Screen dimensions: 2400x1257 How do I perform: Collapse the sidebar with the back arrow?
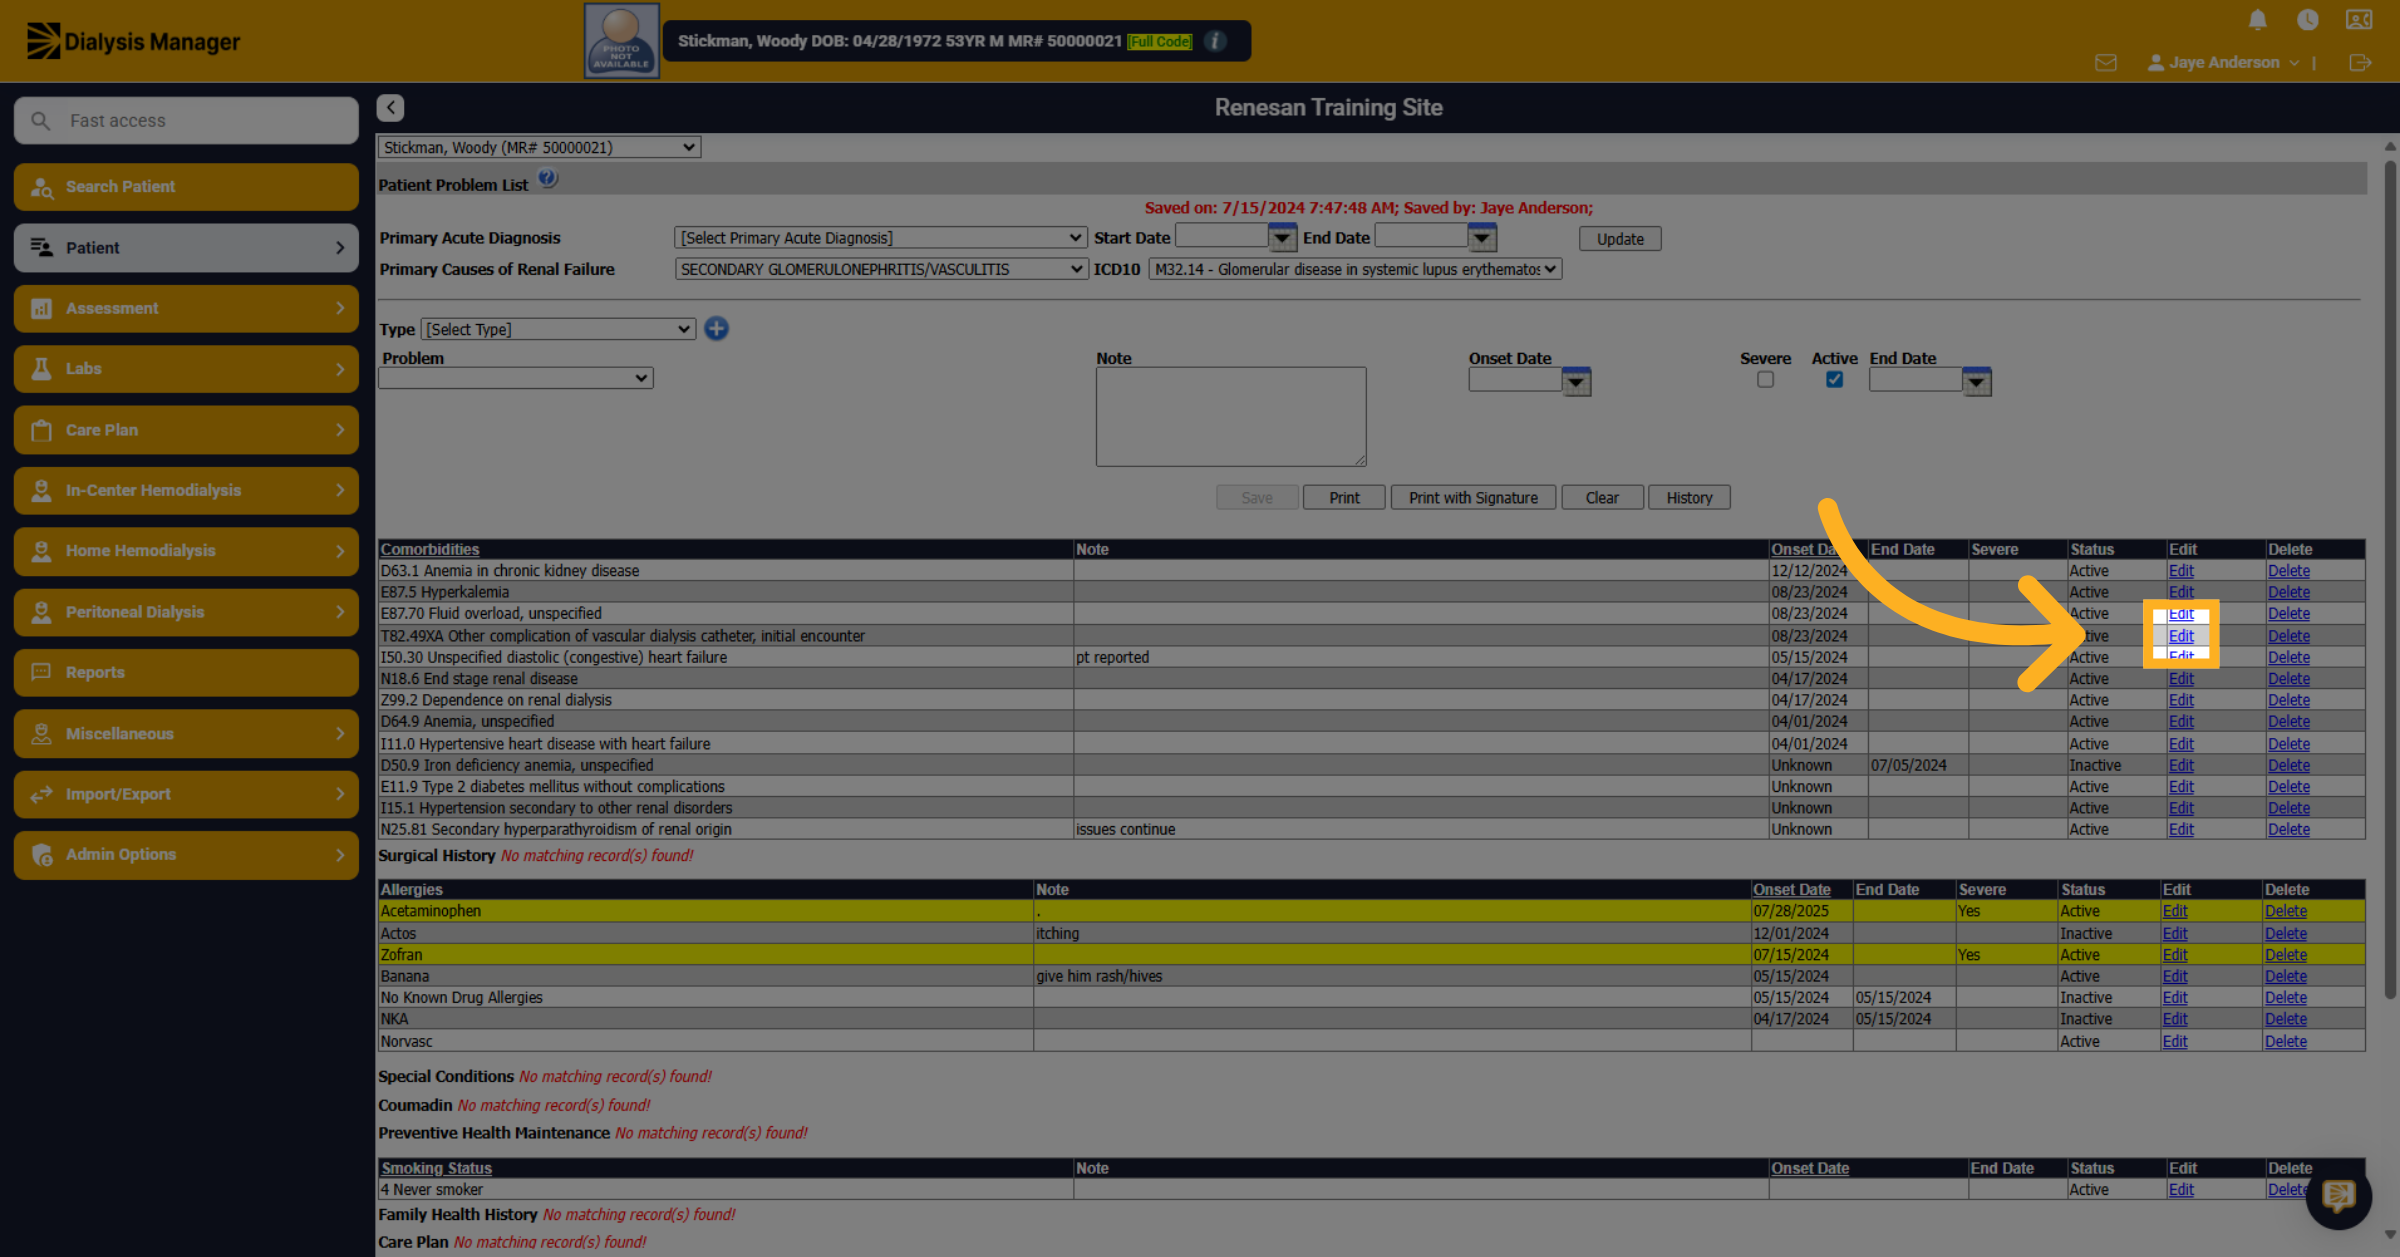390,107
